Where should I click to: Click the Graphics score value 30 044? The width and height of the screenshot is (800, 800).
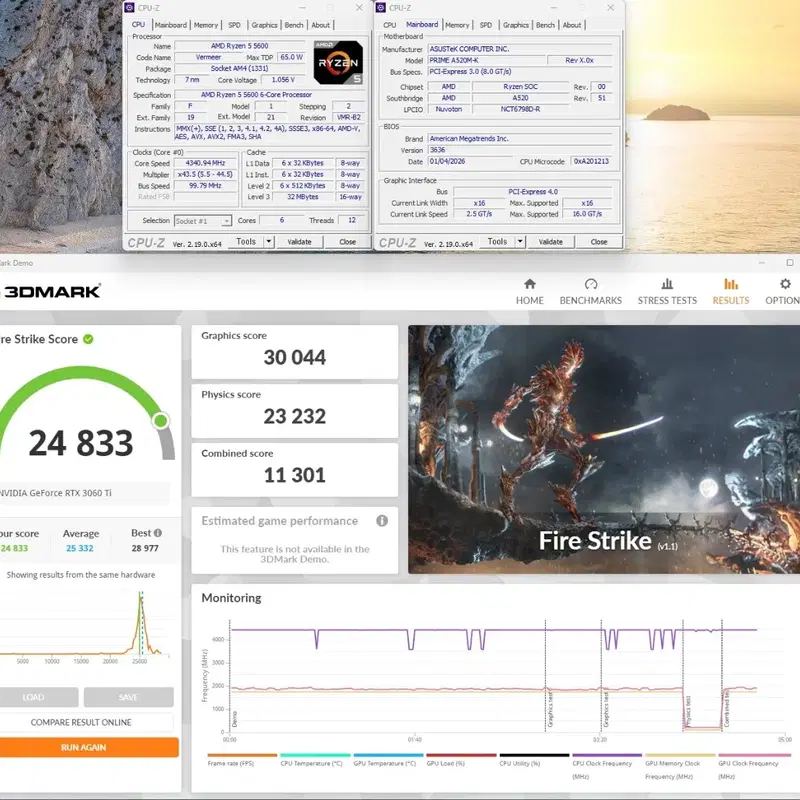pos(294,357)
